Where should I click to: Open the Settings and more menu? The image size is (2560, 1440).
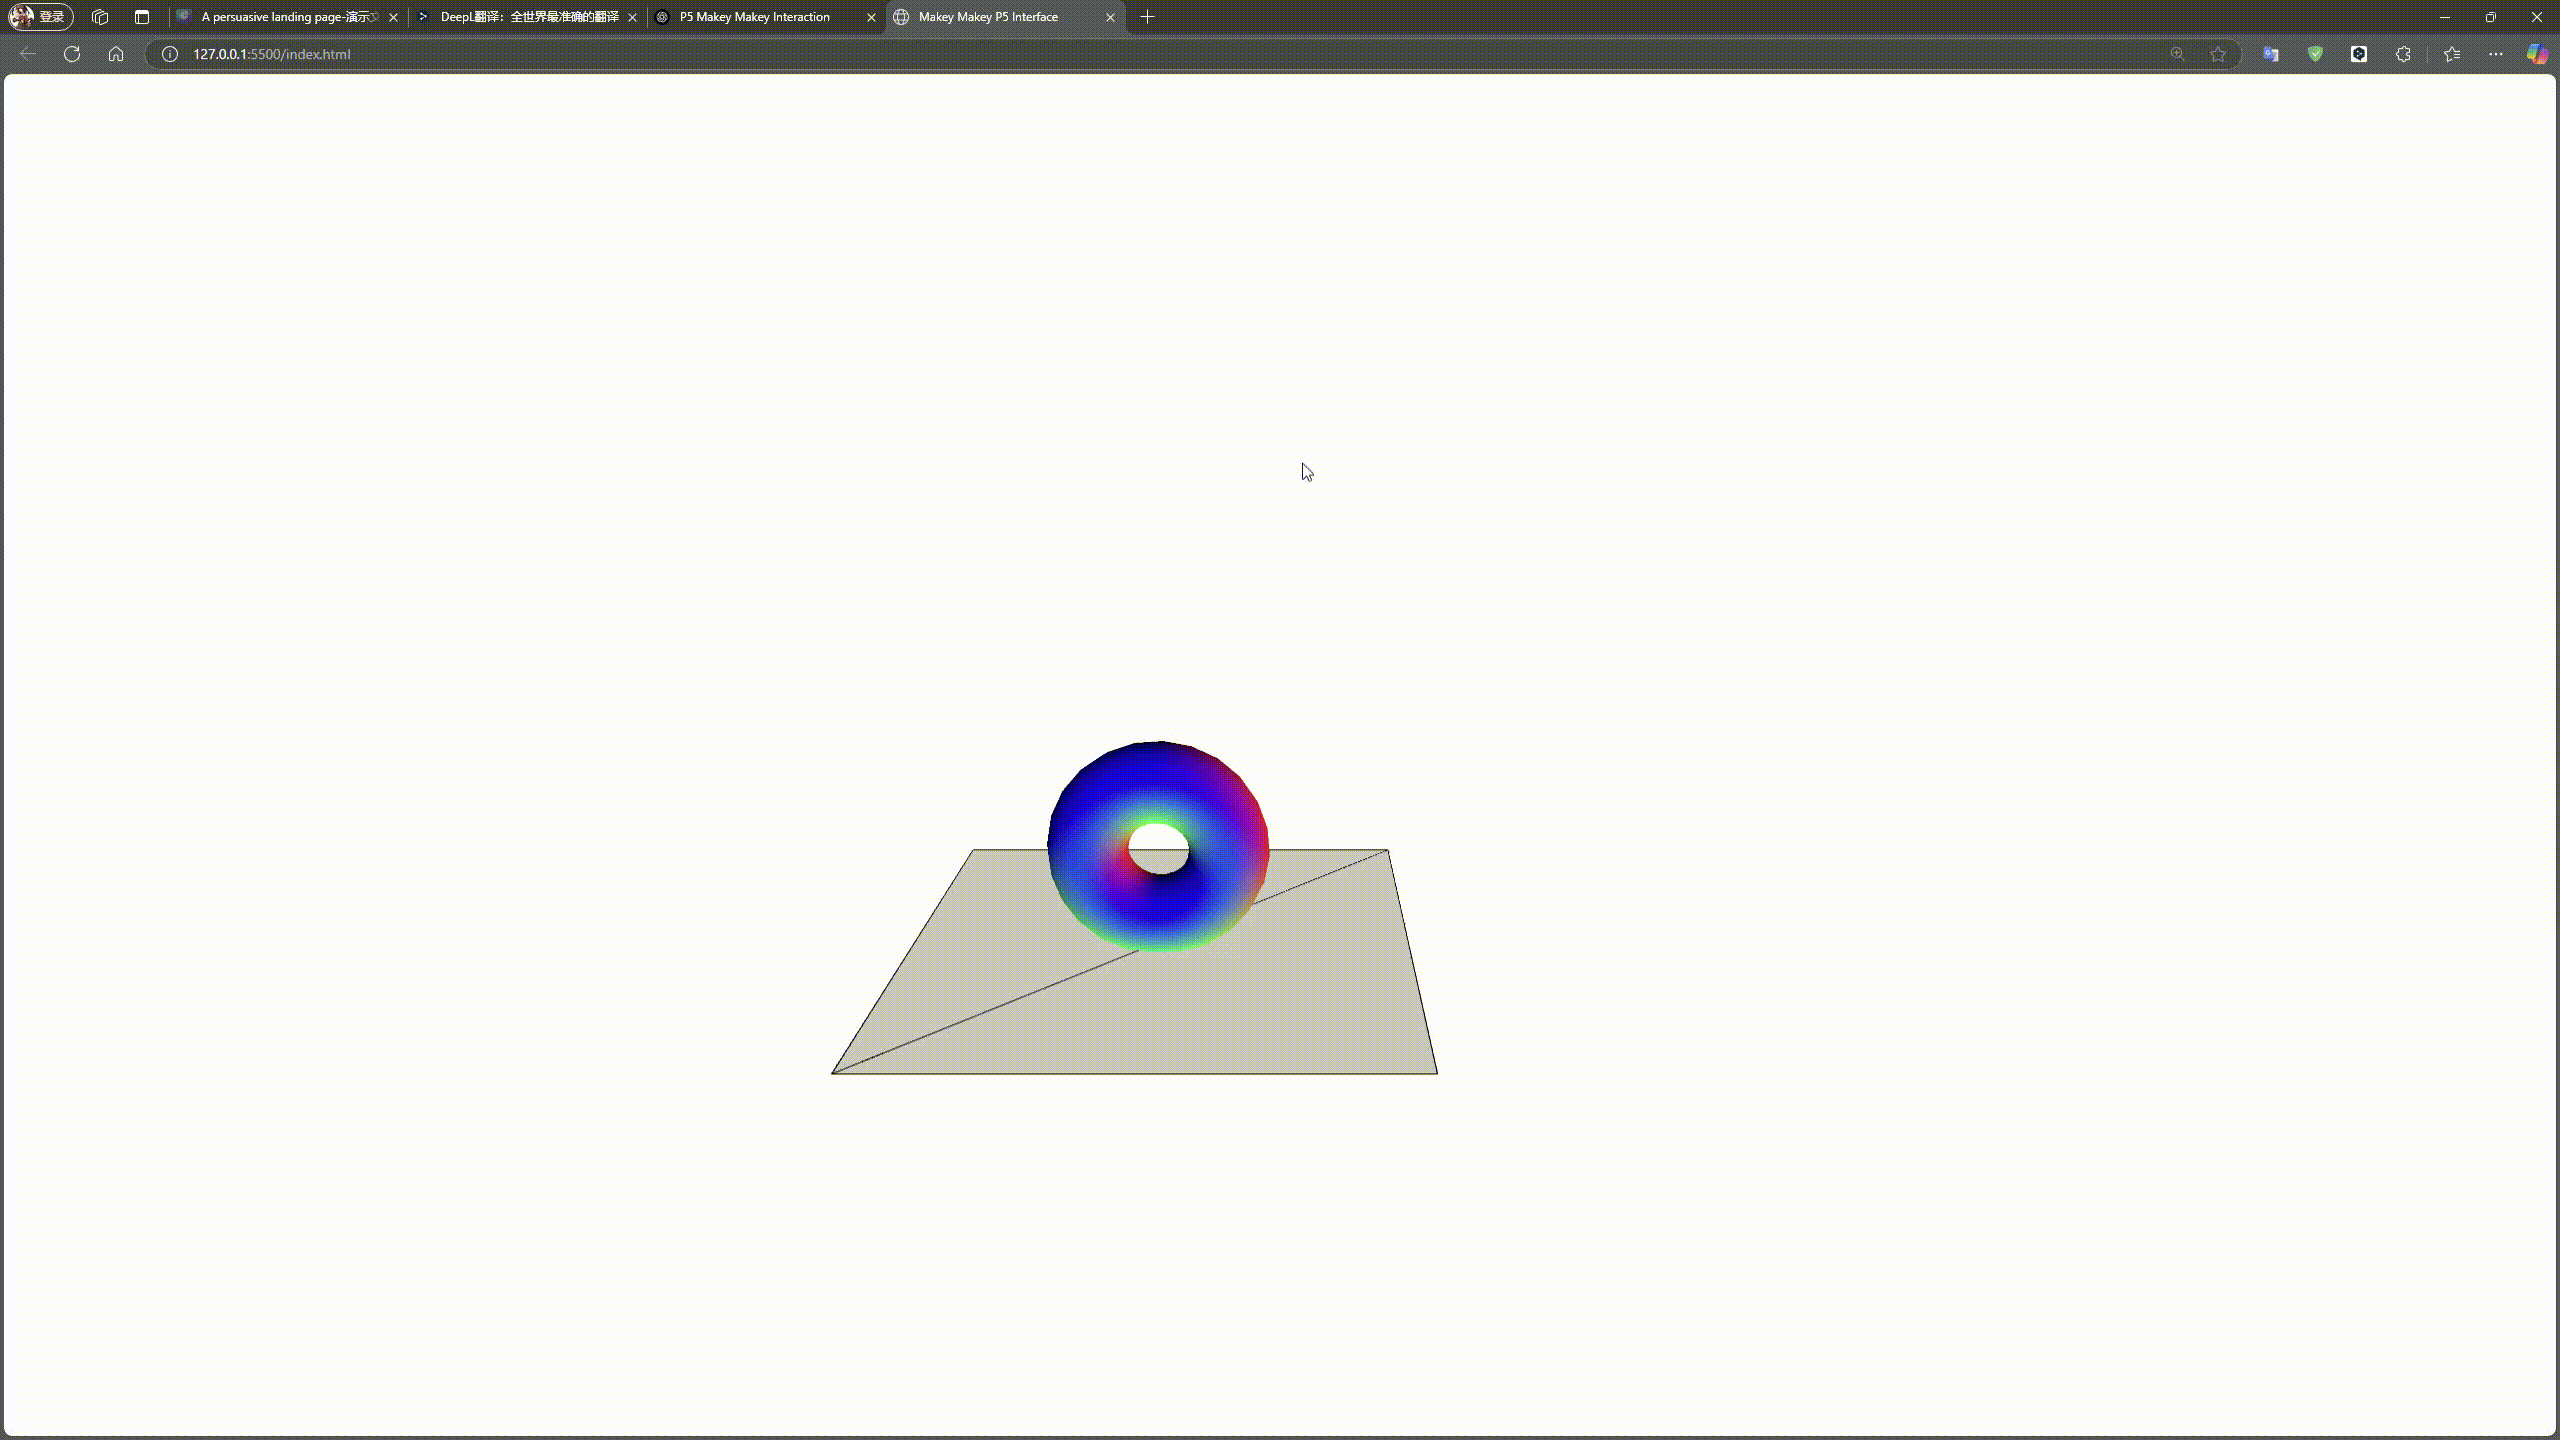coord(2496,54)
